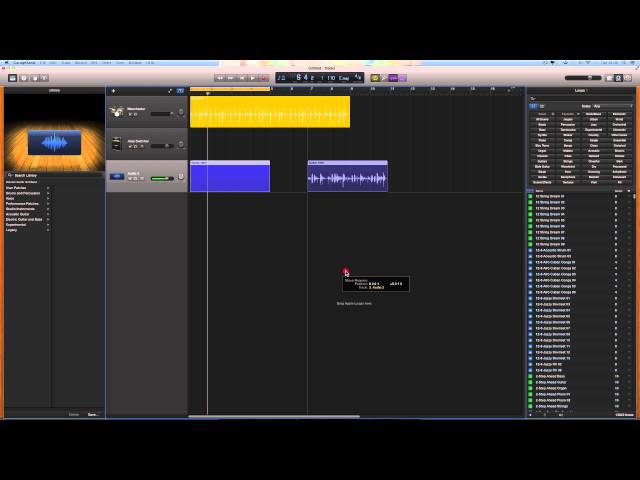
Task: Select All Drums keyword button
Action: 542,120
